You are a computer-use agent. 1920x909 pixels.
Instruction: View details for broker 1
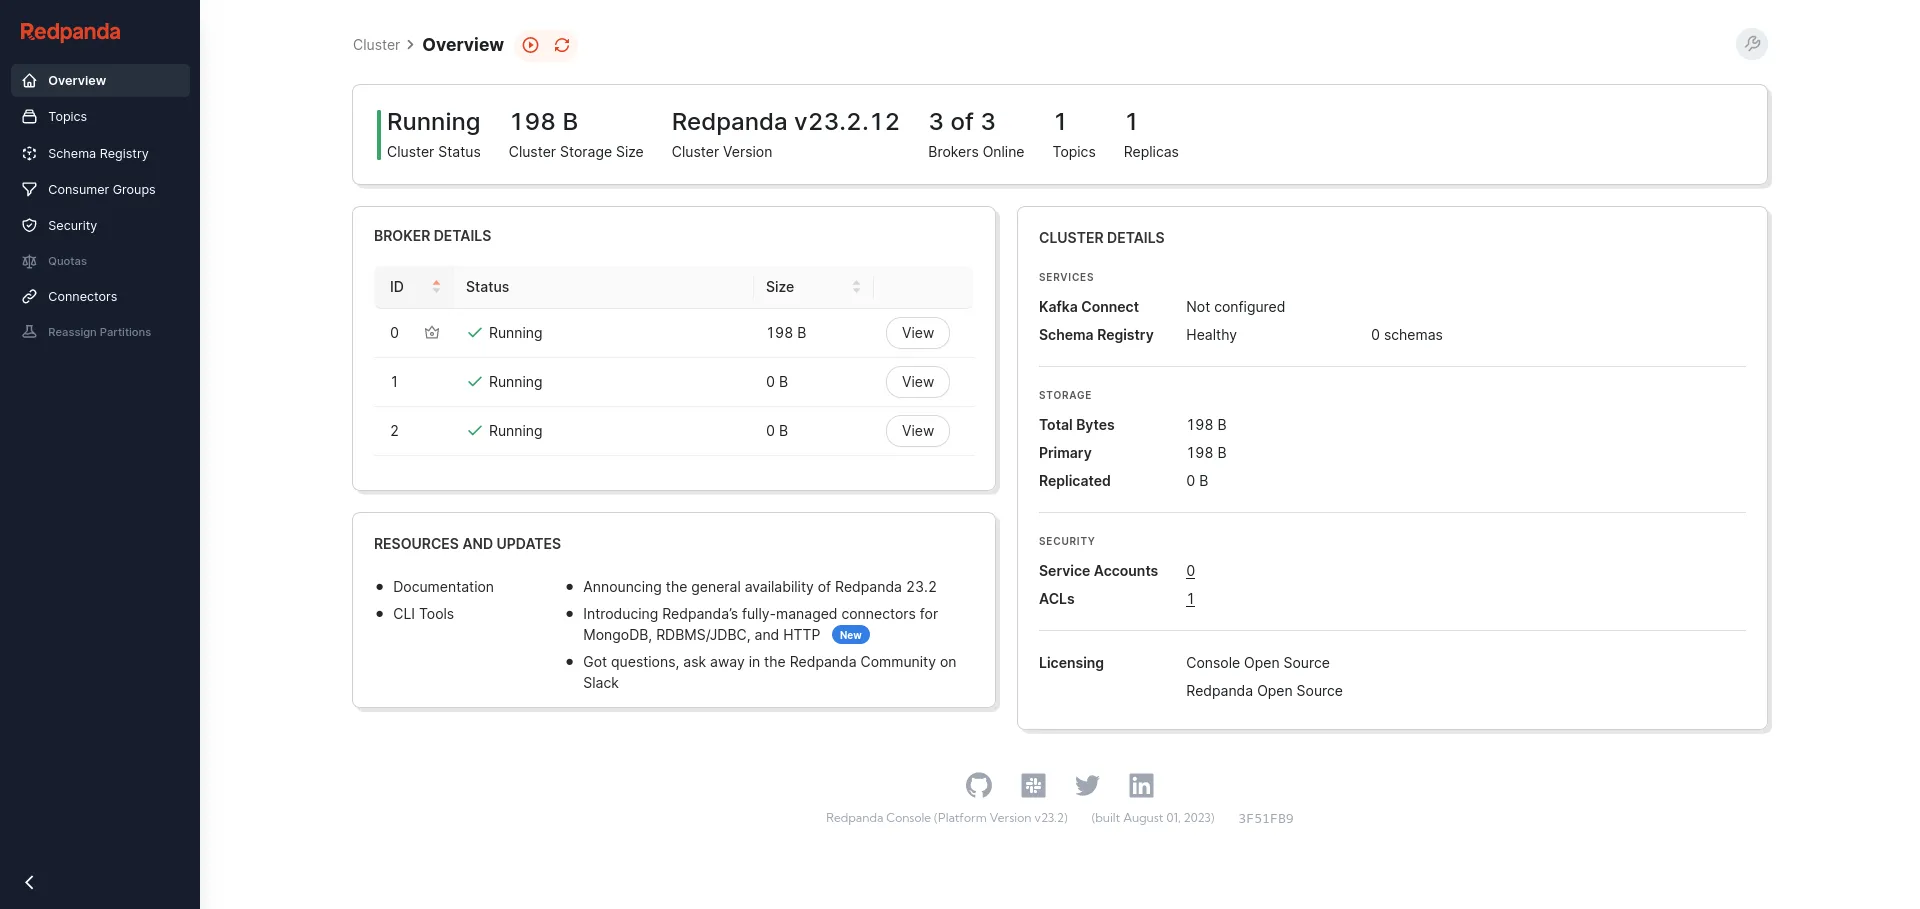(x=917, y=382)
